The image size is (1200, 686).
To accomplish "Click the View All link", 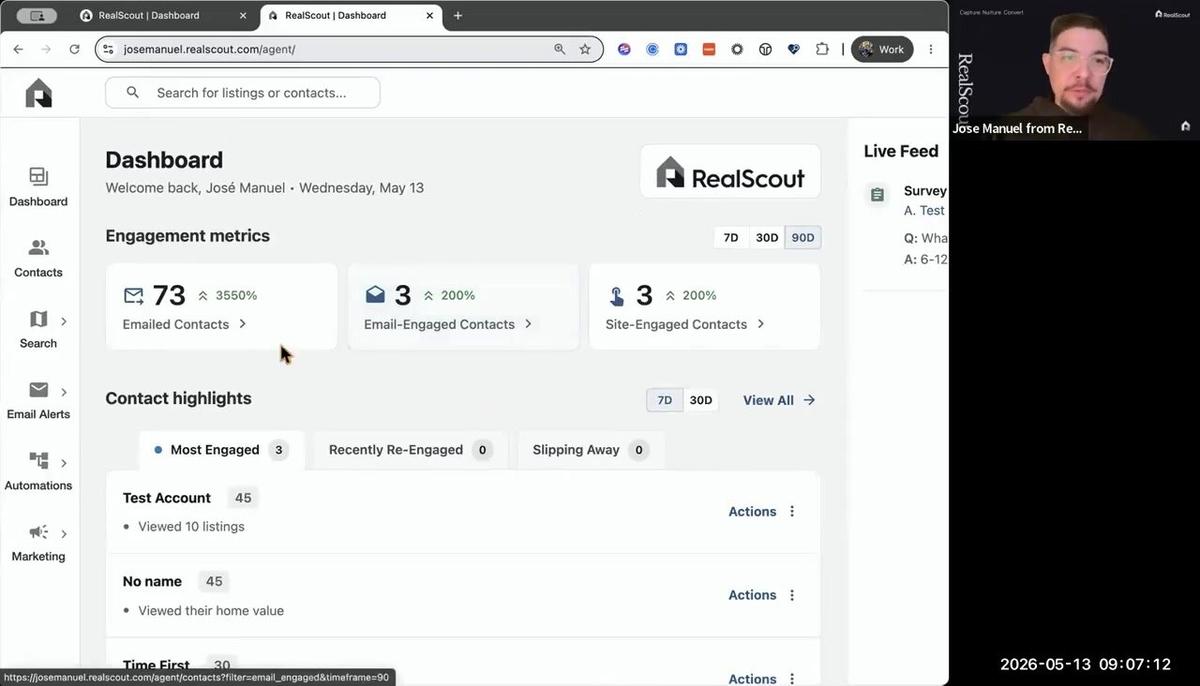I will click(x=779, y=400).
